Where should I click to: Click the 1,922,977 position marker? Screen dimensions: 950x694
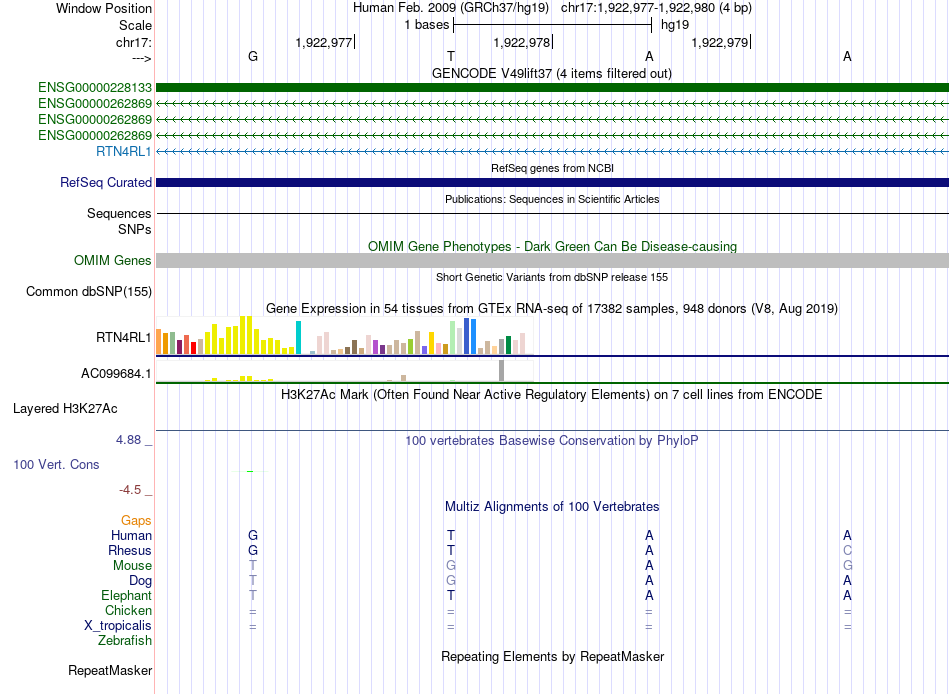click(325, 42)
